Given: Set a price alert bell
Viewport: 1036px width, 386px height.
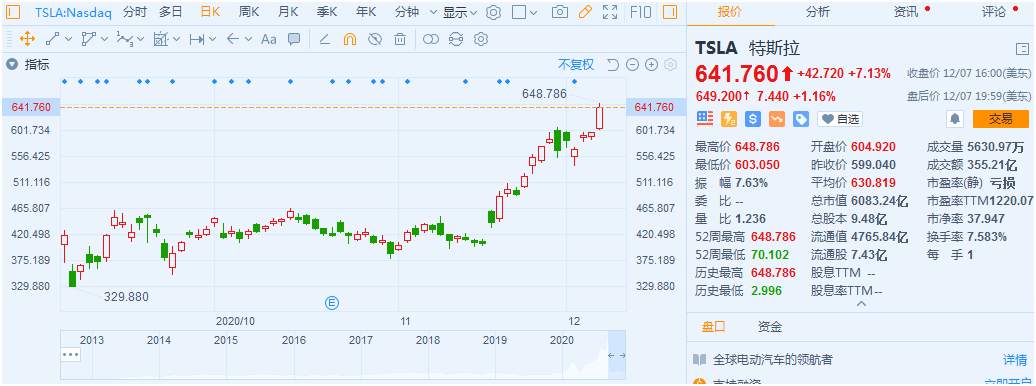Looking at the screenshot, I should coord(955,119).
